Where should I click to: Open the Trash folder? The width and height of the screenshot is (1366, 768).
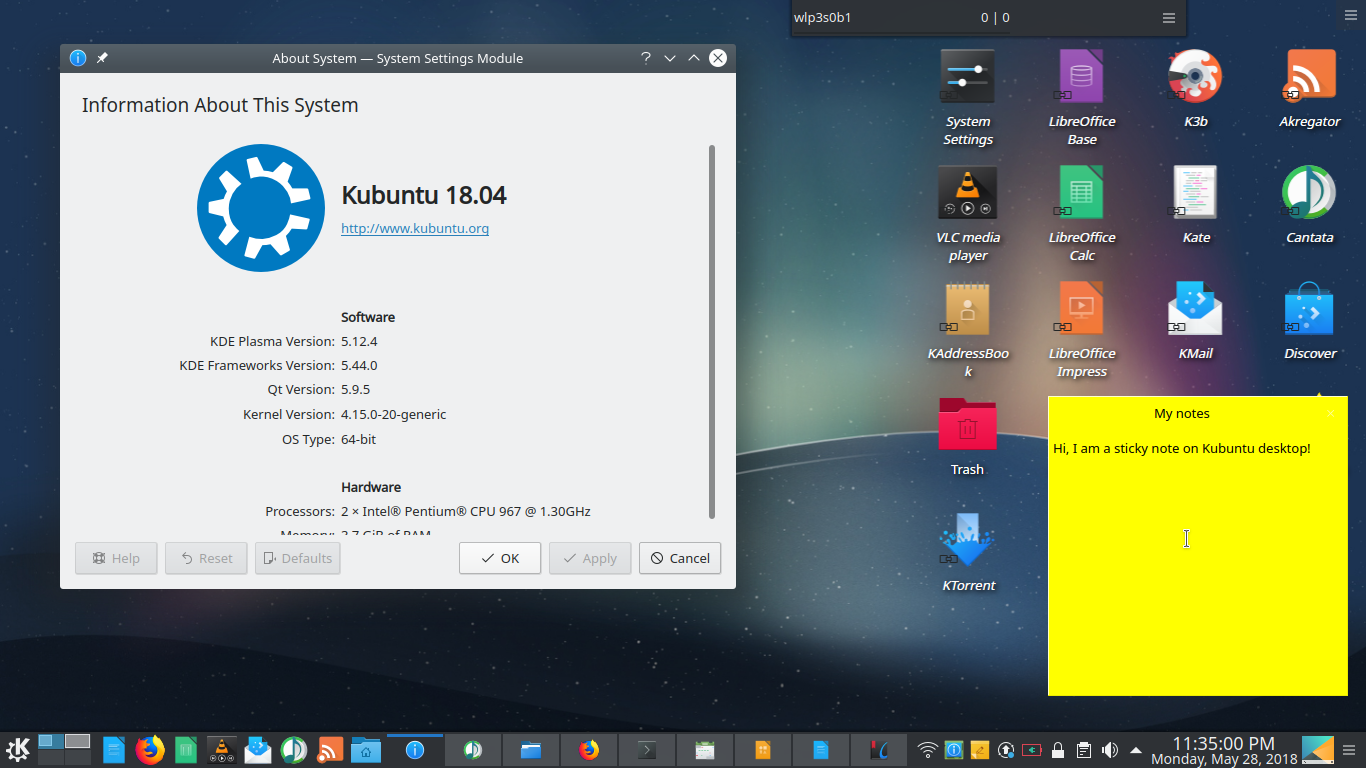[967, 424]
